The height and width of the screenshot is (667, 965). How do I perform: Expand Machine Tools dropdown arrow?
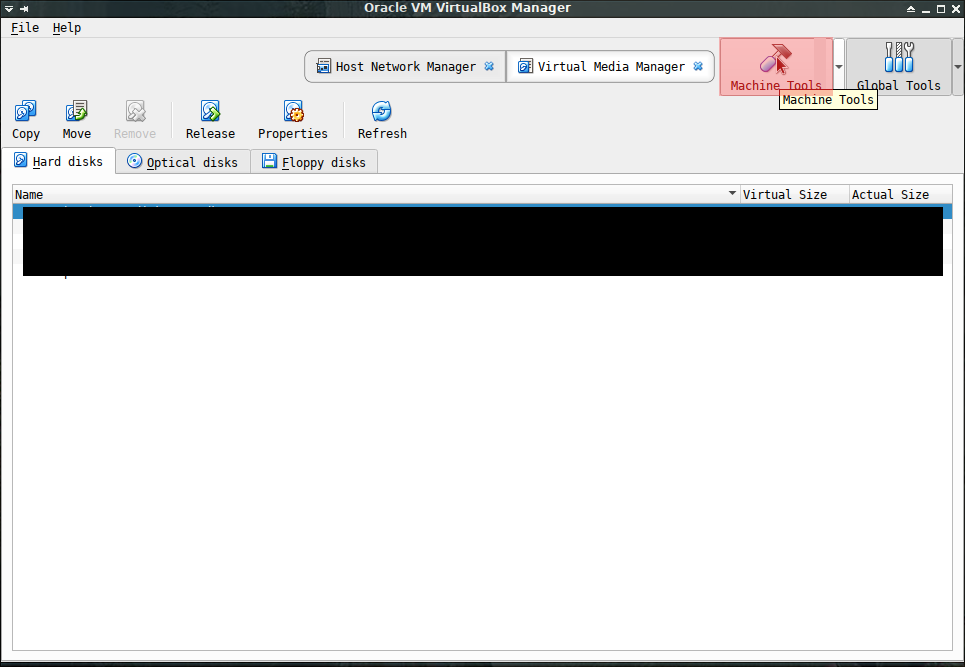click(x=839, y=67)
